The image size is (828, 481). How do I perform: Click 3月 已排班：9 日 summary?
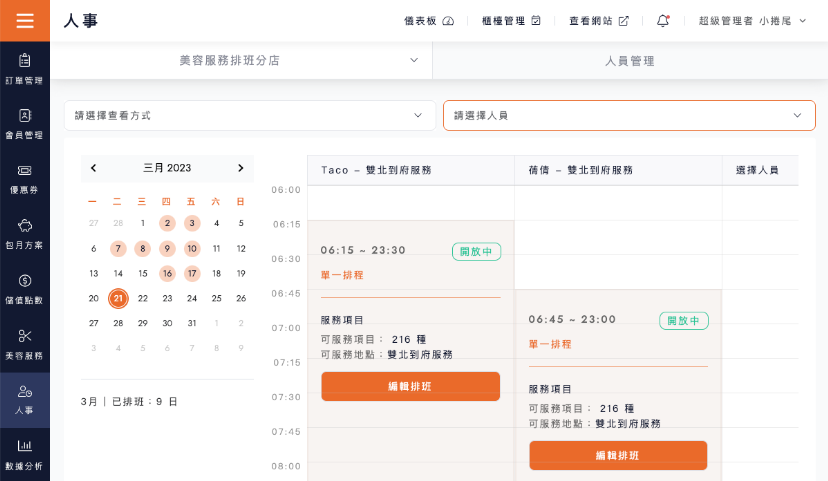pos(129,402)
